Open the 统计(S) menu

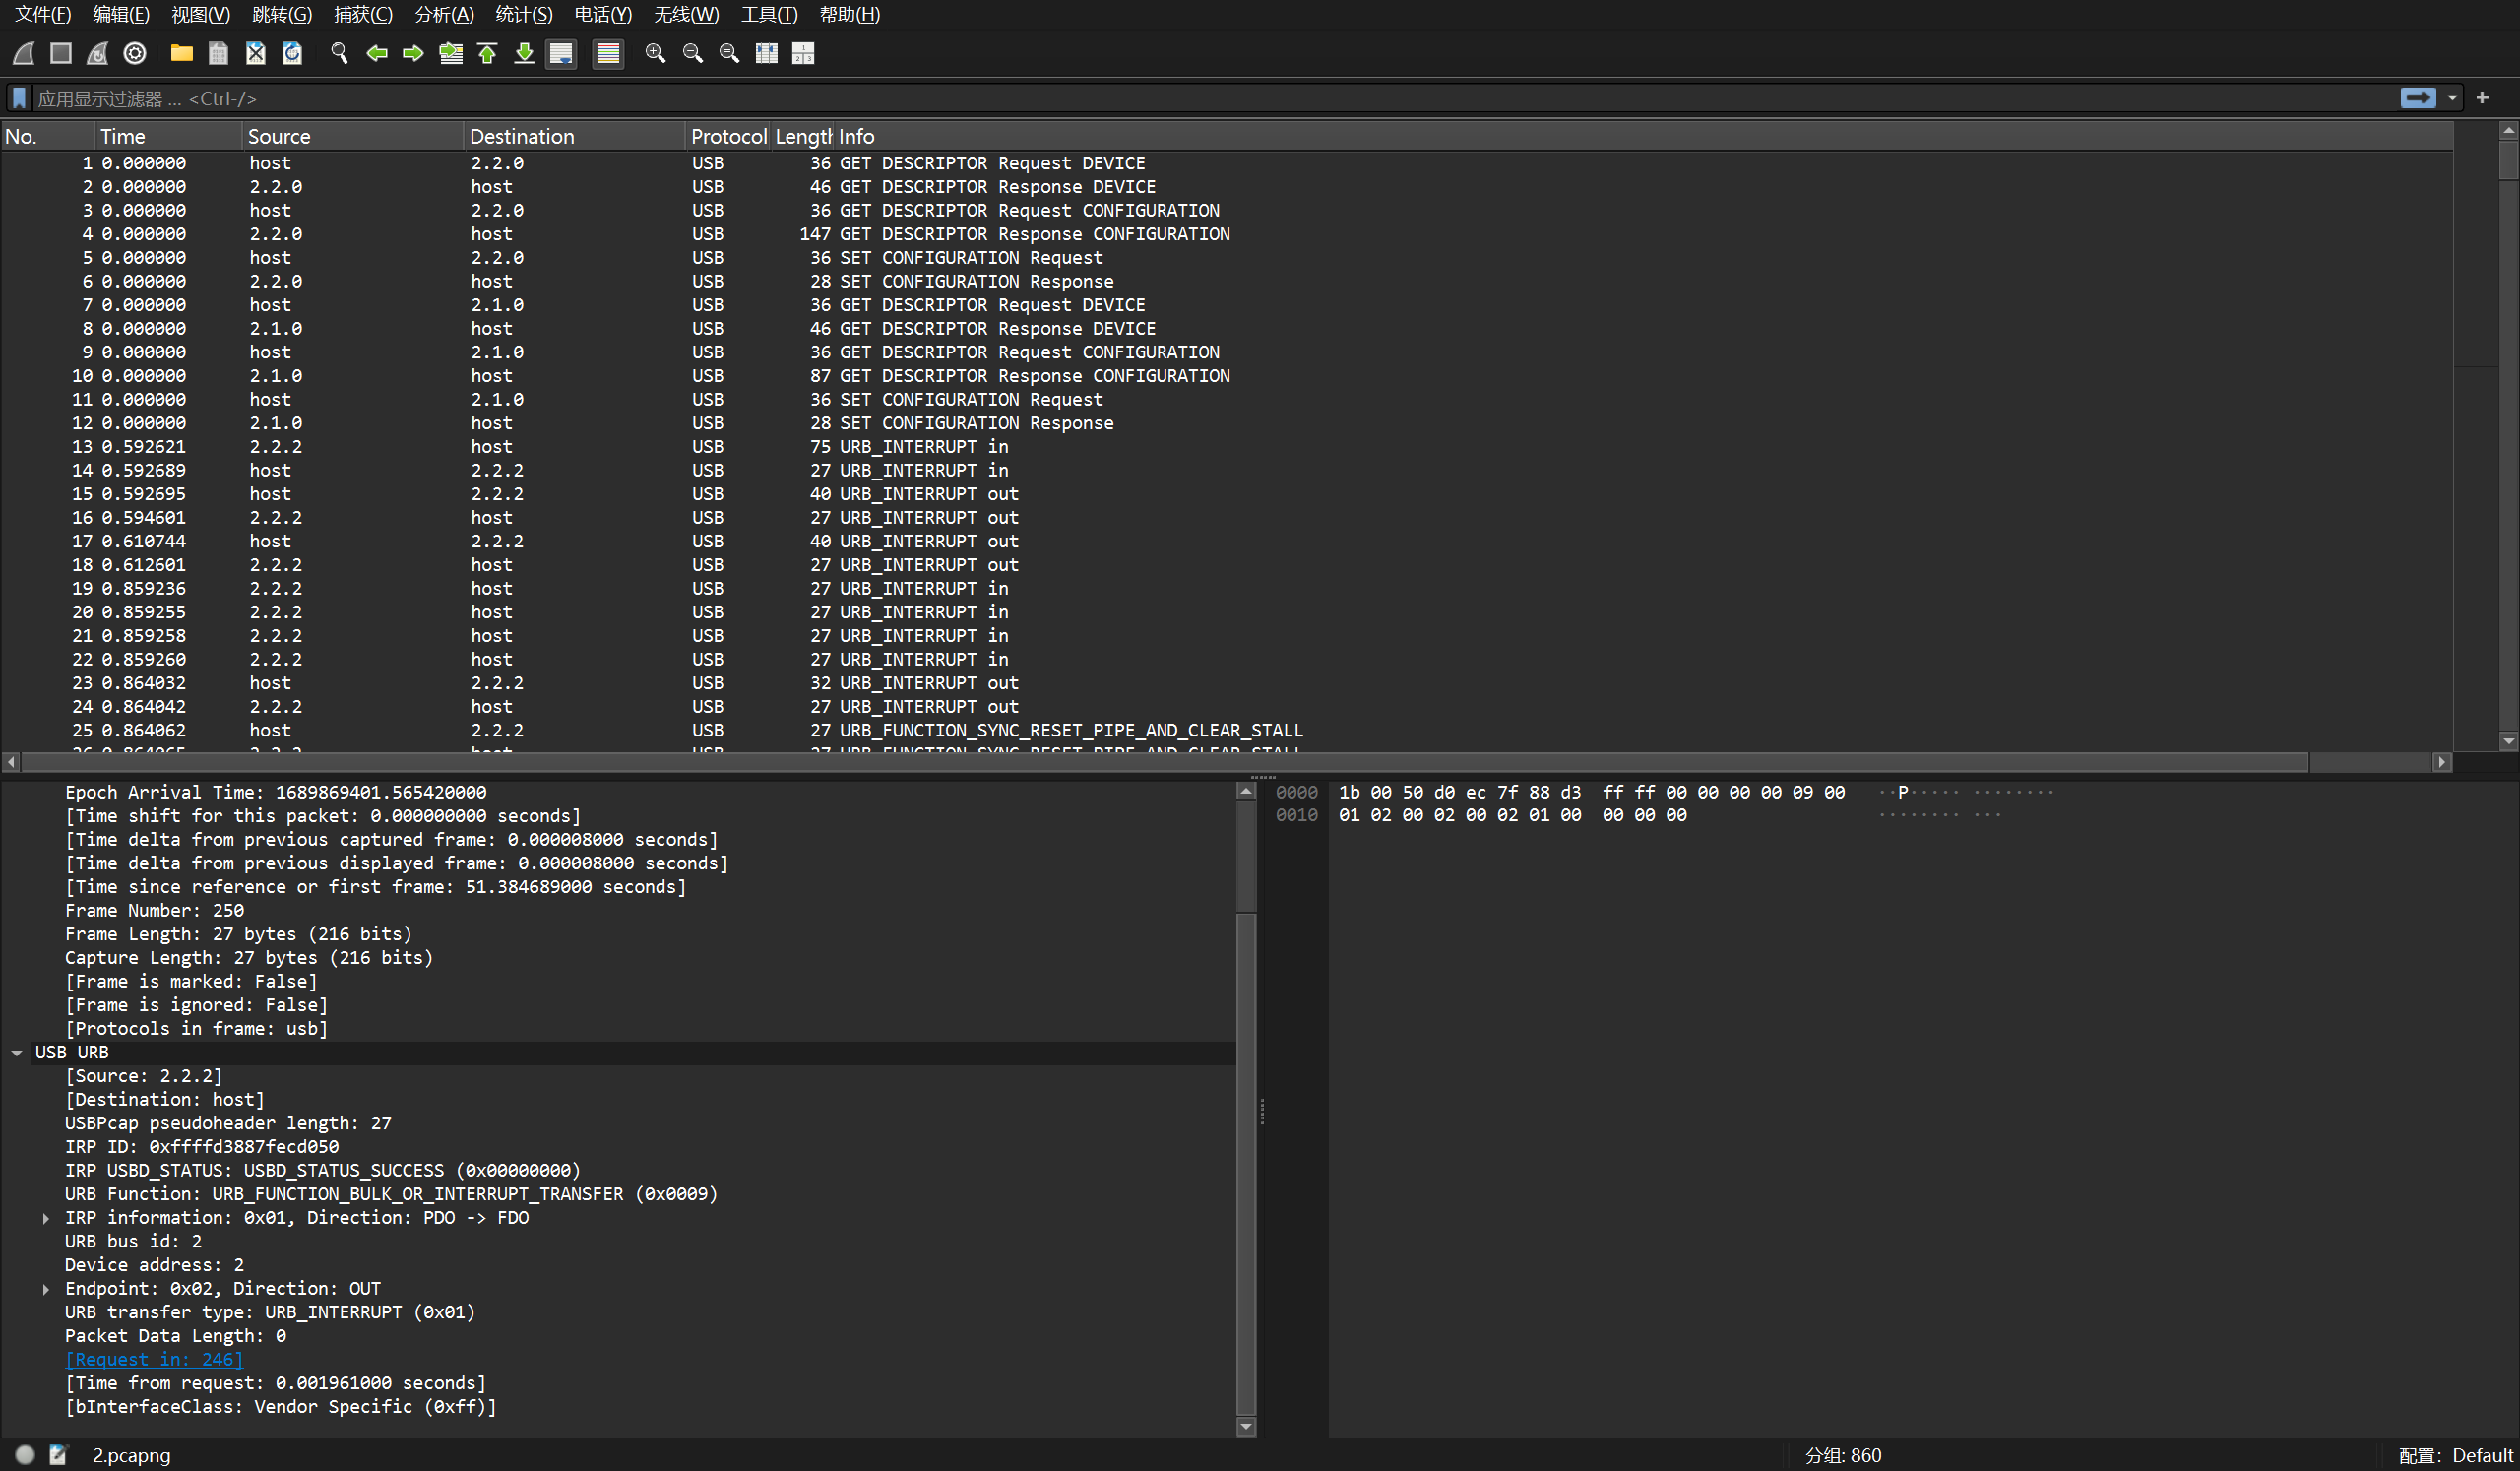tap(523, 14)
